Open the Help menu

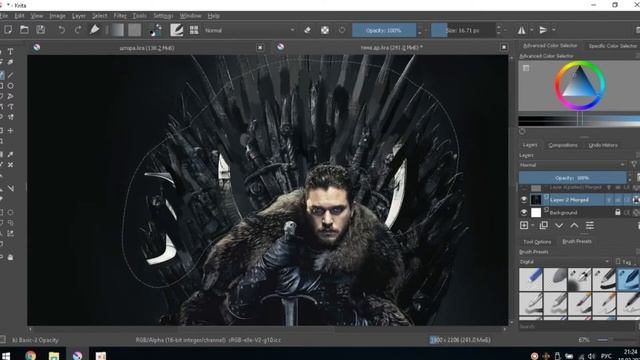coord(213,16)
